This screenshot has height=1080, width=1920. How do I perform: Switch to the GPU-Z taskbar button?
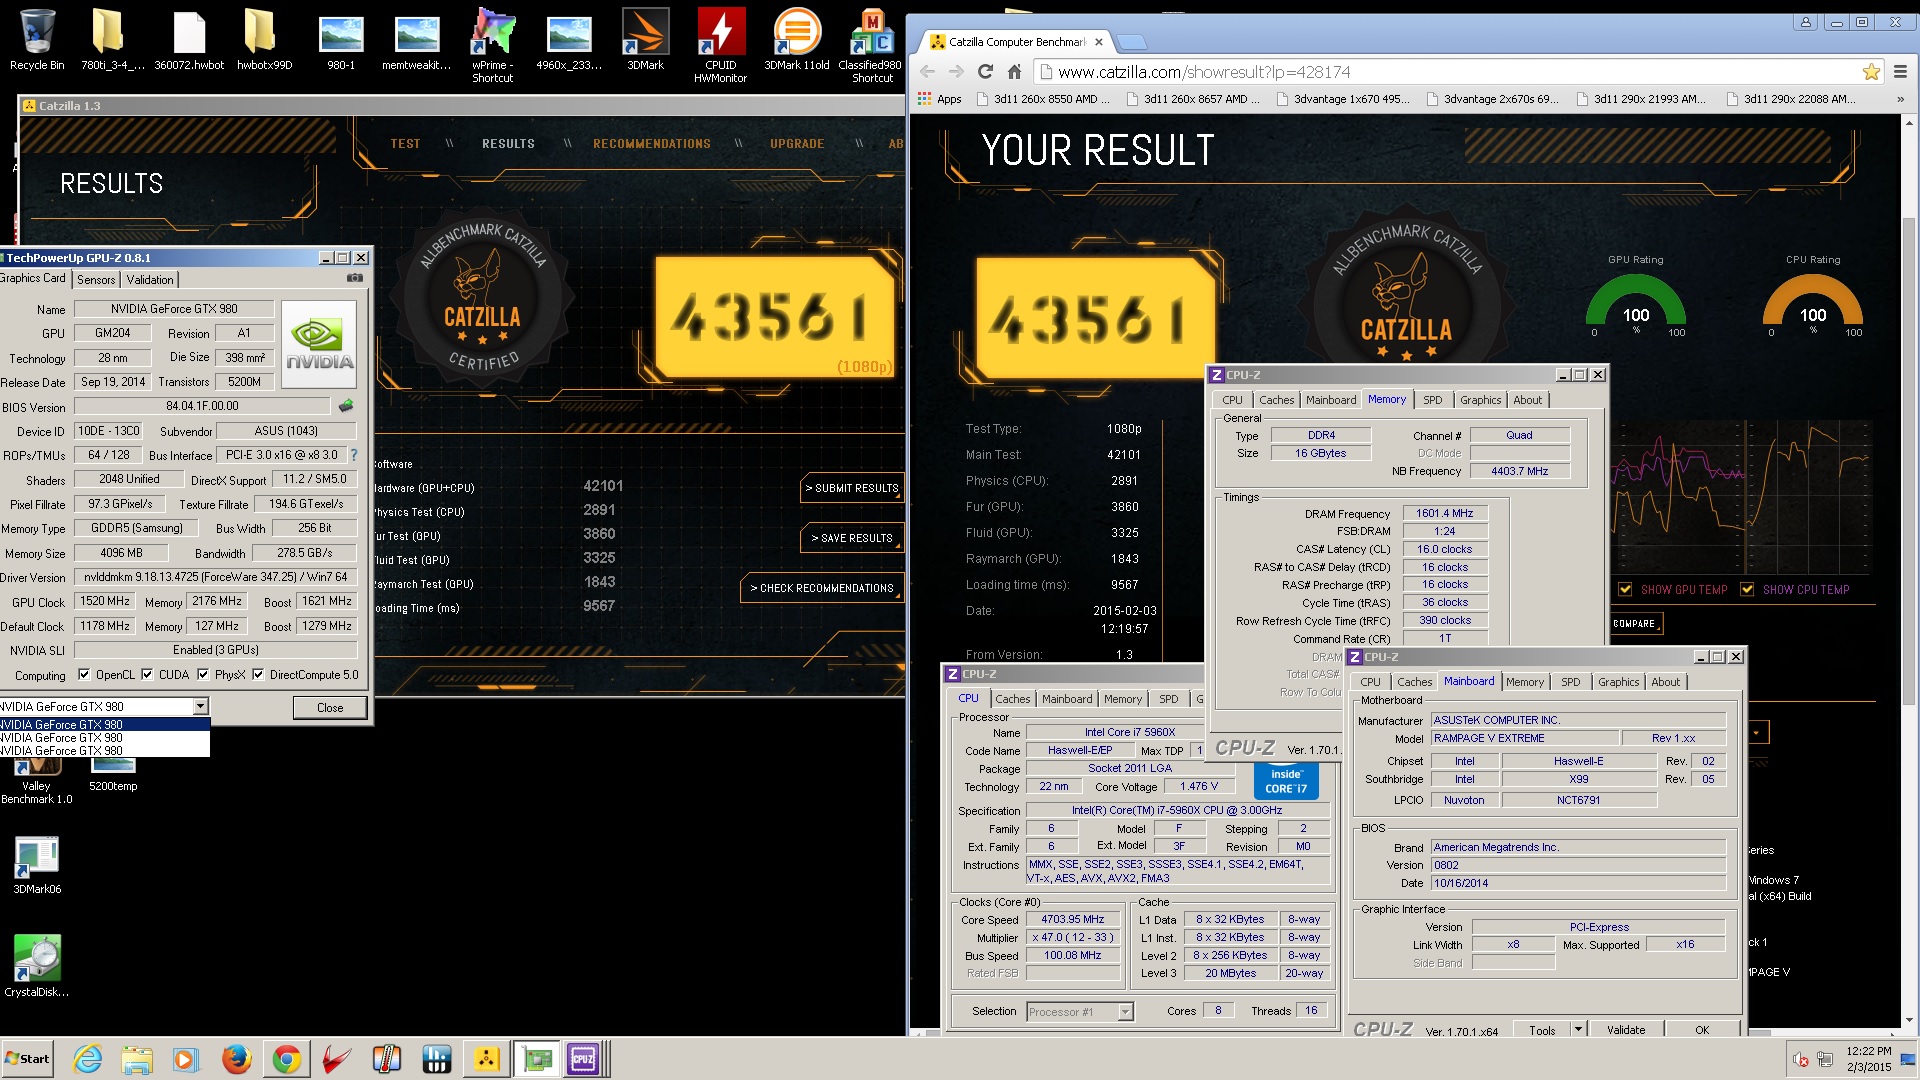[x=537, y=1059]
